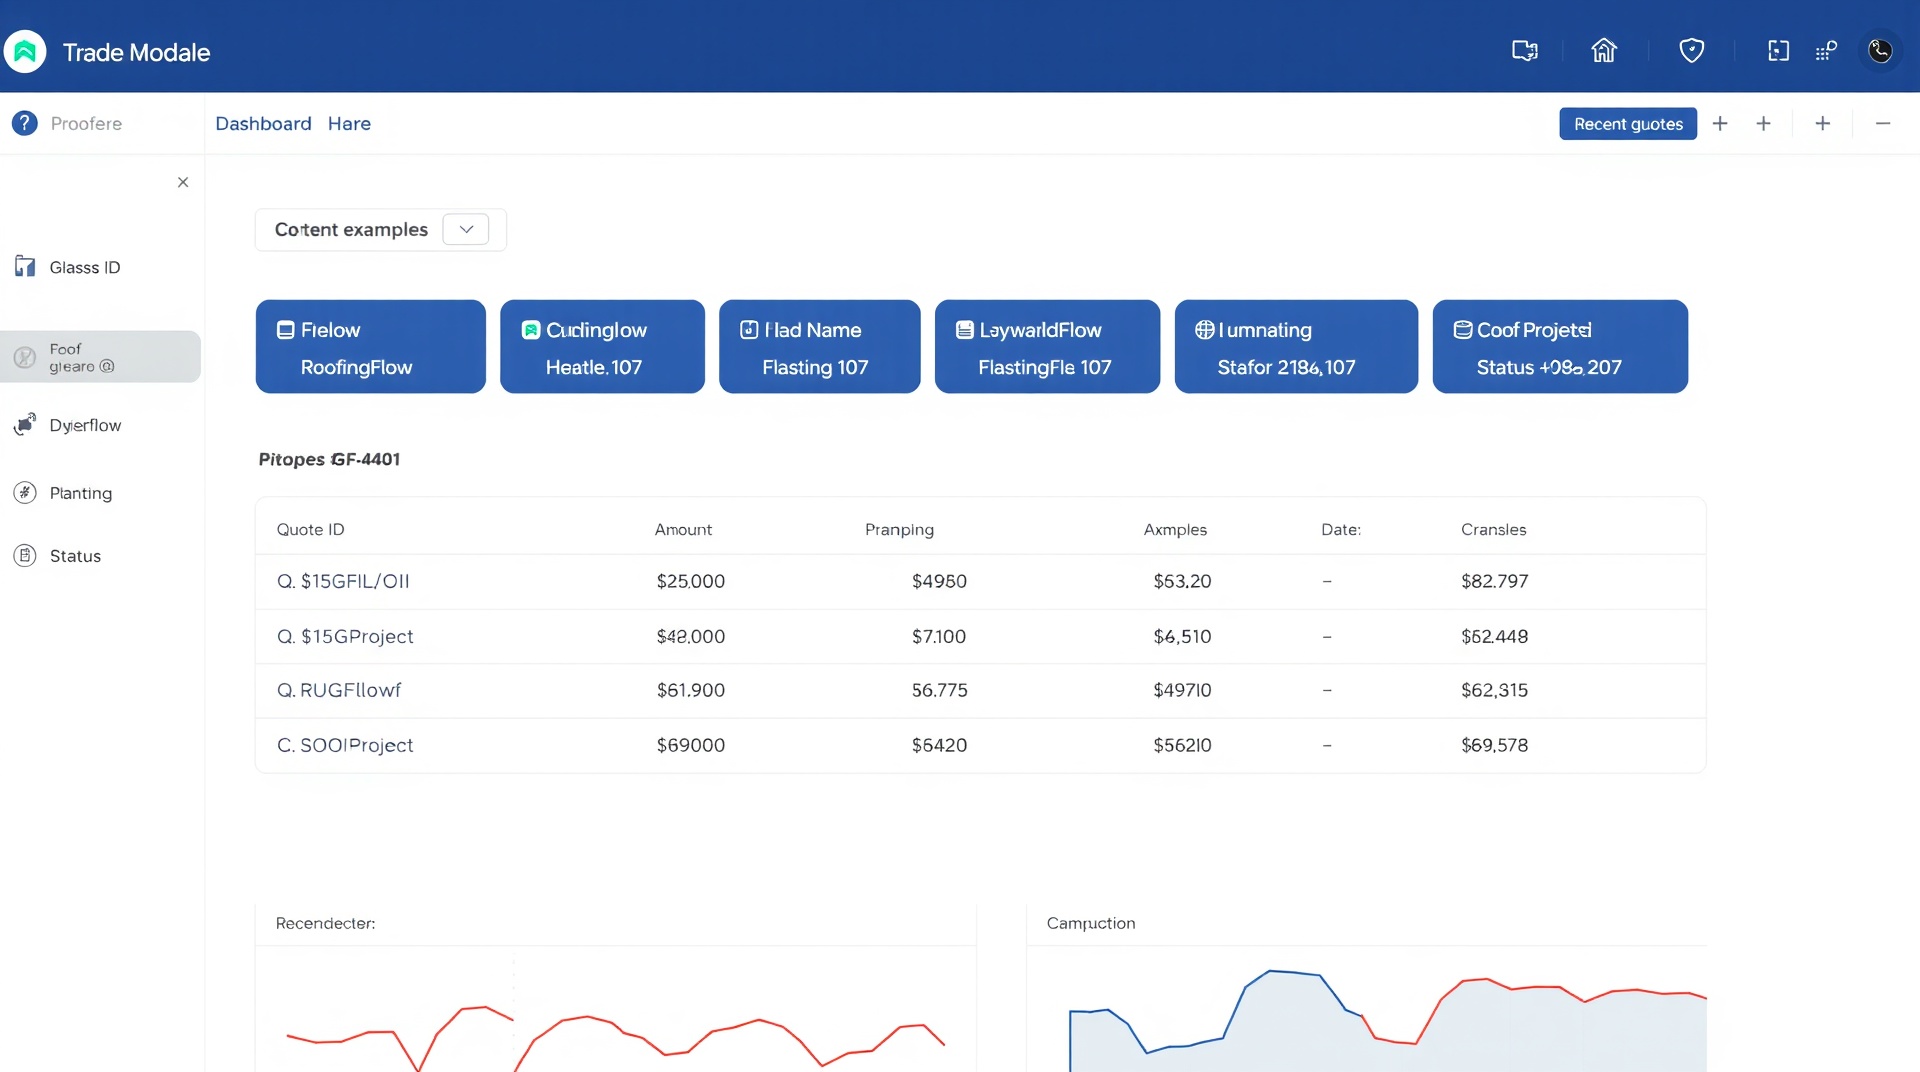Click the Campuction chart area
This screenshot has width=1920, height=1072.
pos(1366,1010)
